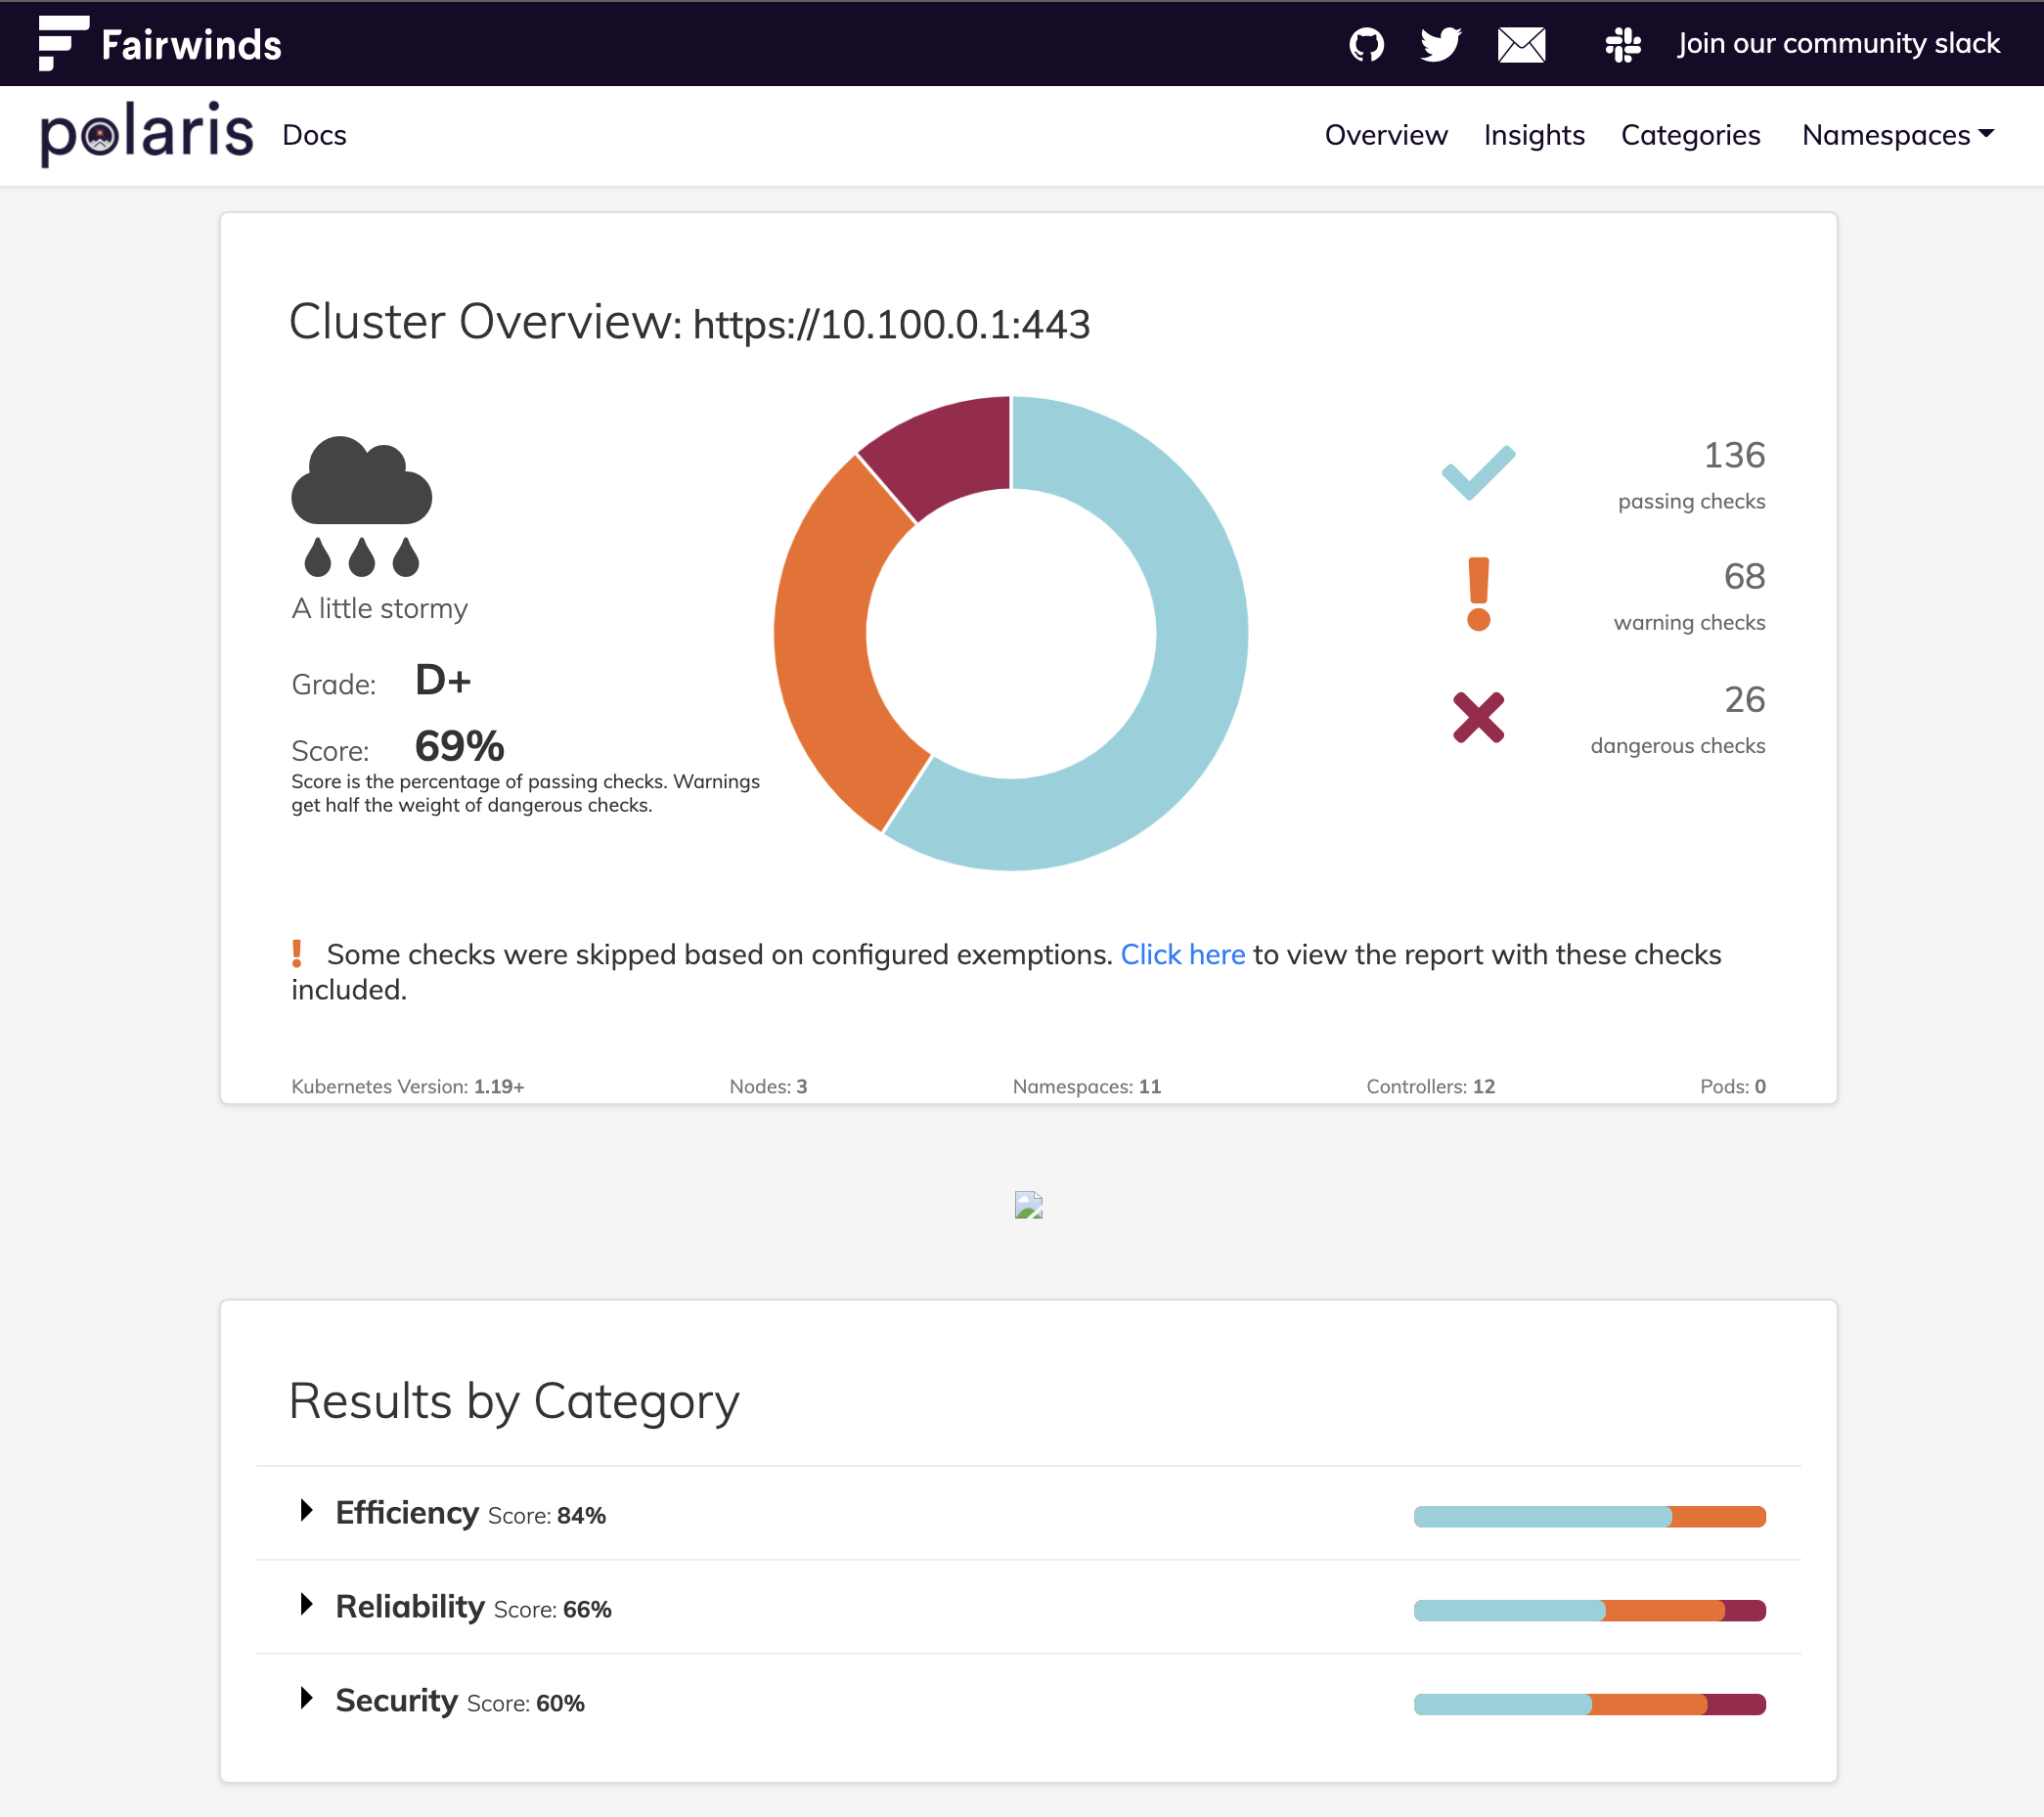The image size is (2044, 1817).
Task: Follow the 'Click here' exemptions link
Action: [1183, 954]
